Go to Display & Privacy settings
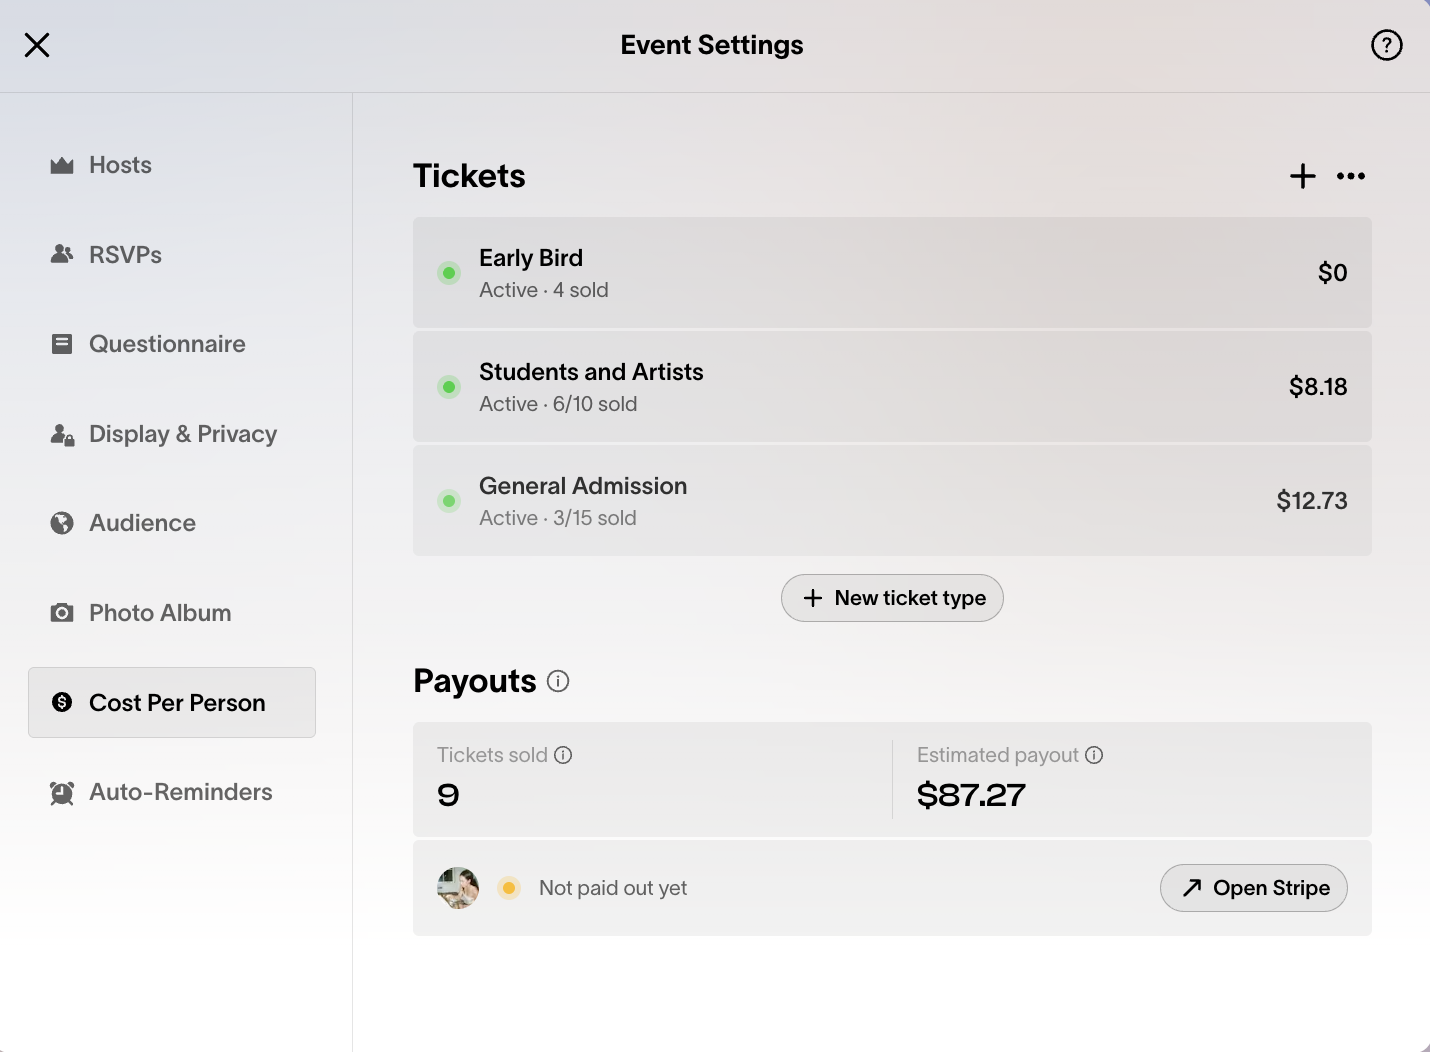This screenshot has width=1430, height=1052. pos(182,434)
